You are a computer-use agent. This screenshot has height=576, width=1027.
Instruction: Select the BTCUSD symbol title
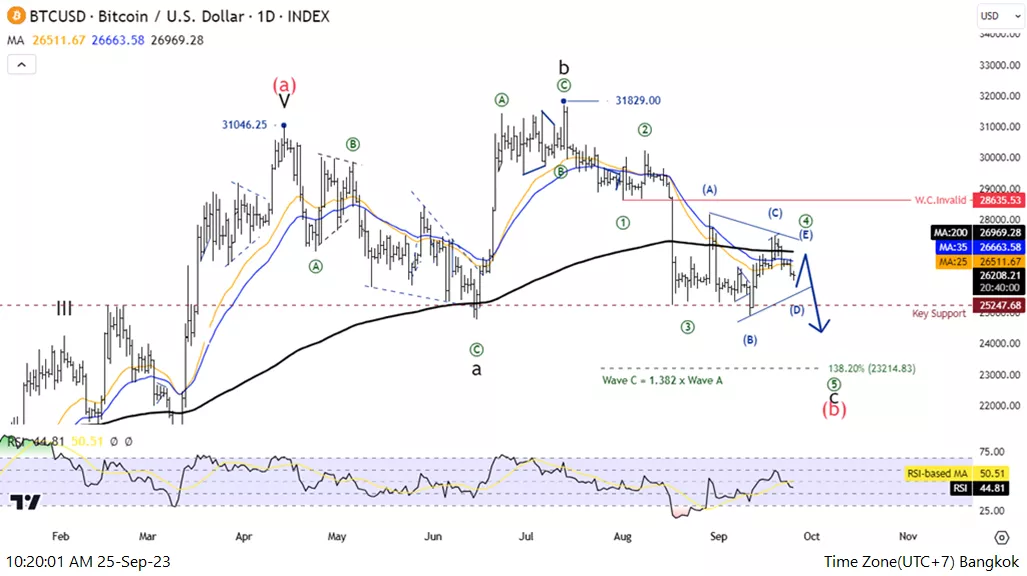click(x=179, y=16)
